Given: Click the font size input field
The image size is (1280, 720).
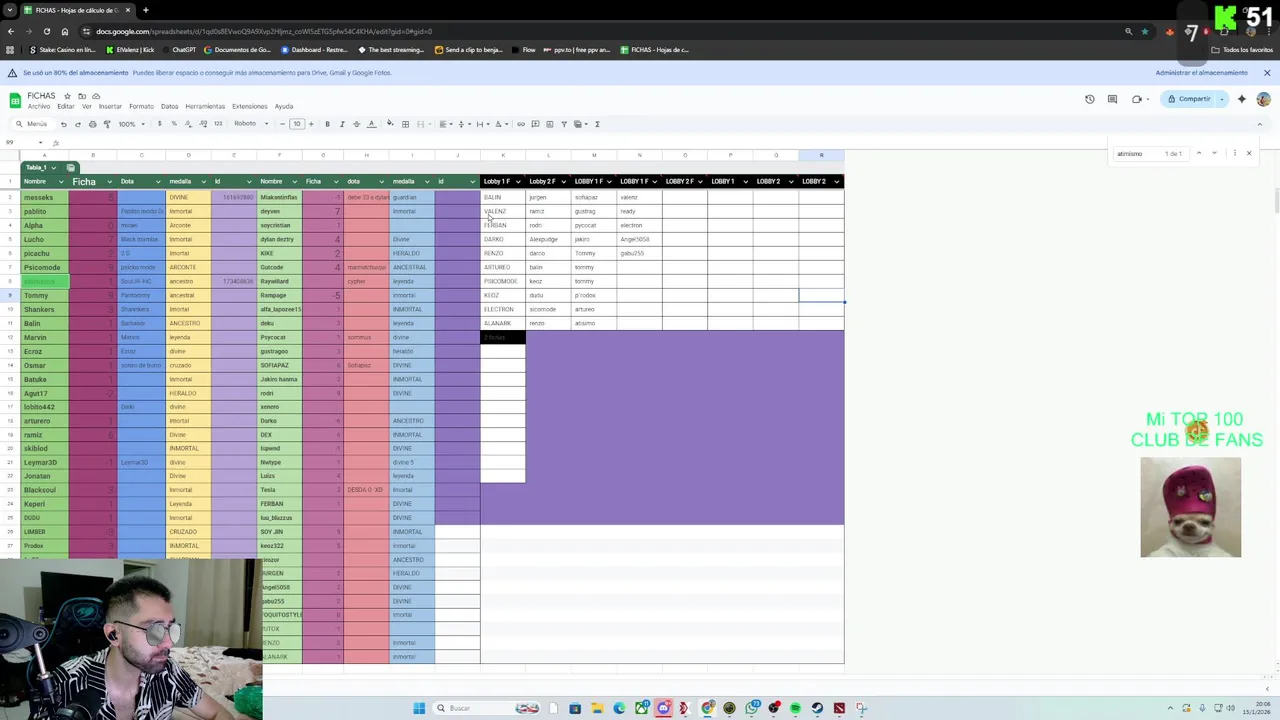Looking at the screenshot, I should (x=296, y=124).
